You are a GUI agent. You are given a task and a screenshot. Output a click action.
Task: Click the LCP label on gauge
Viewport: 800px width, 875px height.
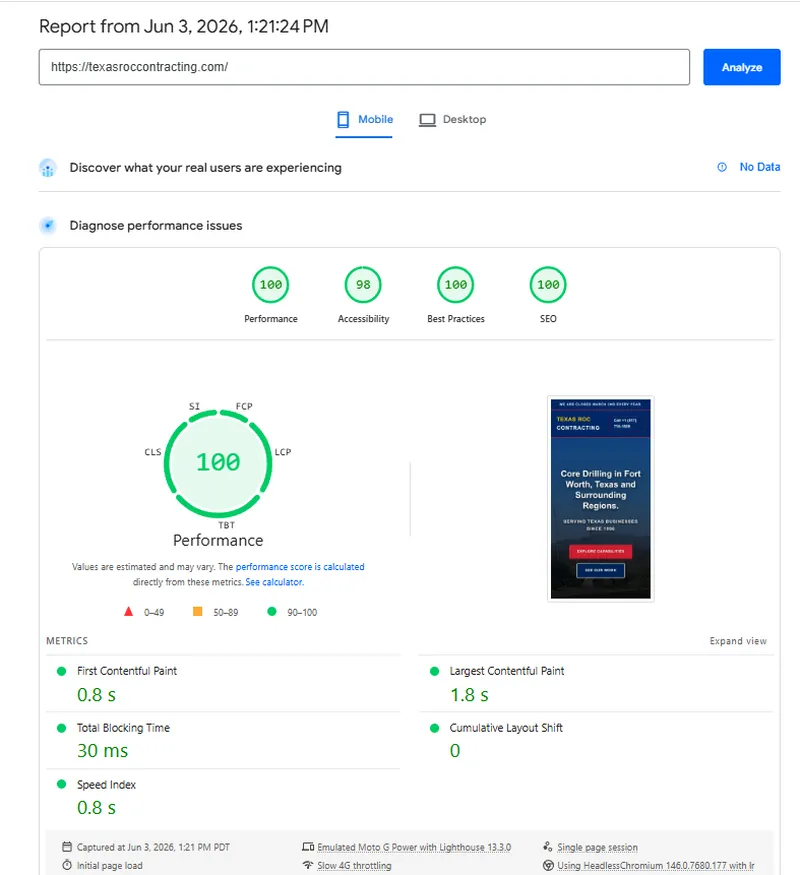pos(283,452)
